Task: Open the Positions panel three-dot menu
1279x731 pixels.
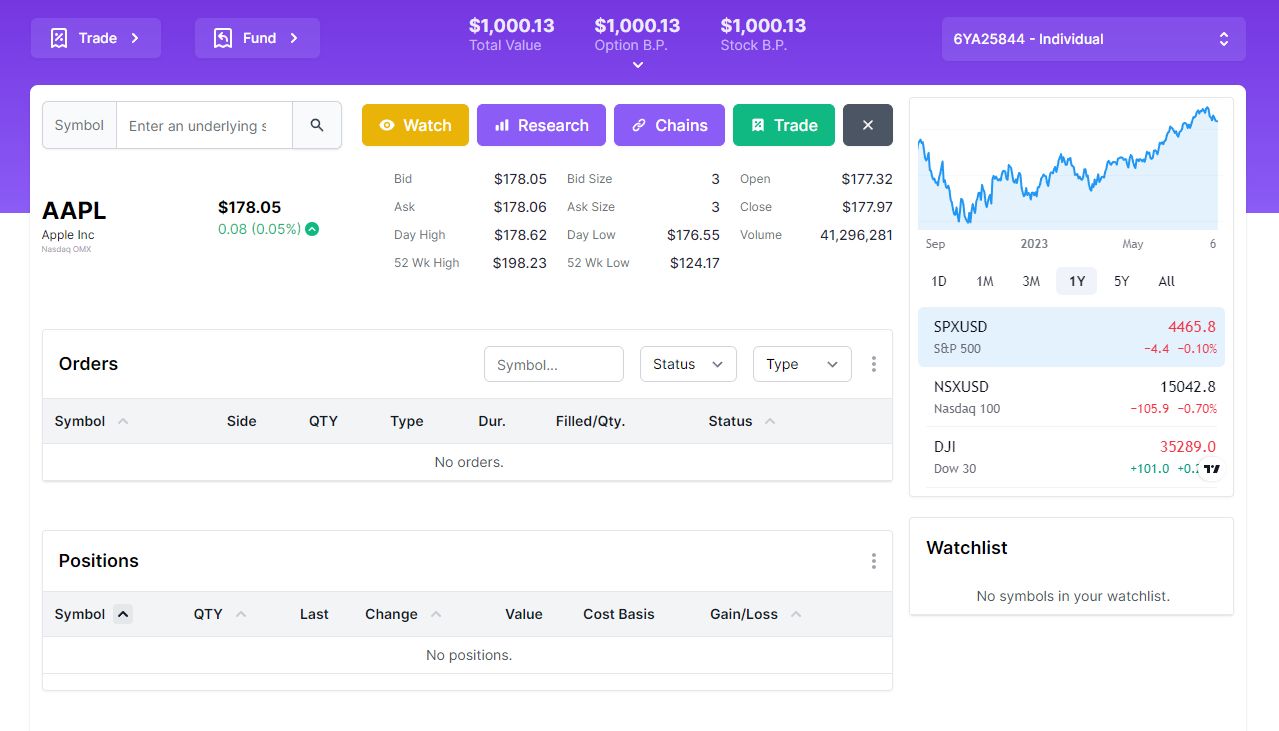Action: click(873, 561)
